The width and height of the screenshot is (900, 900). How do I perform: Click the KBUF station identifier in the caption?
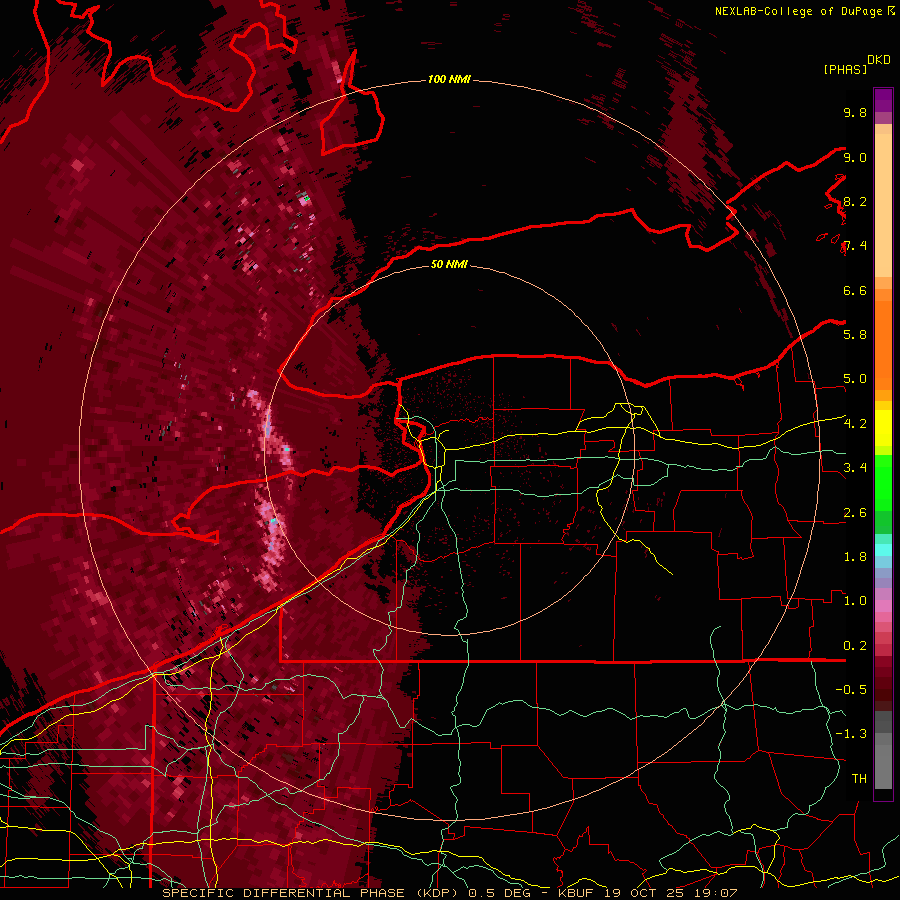[577, 893]
